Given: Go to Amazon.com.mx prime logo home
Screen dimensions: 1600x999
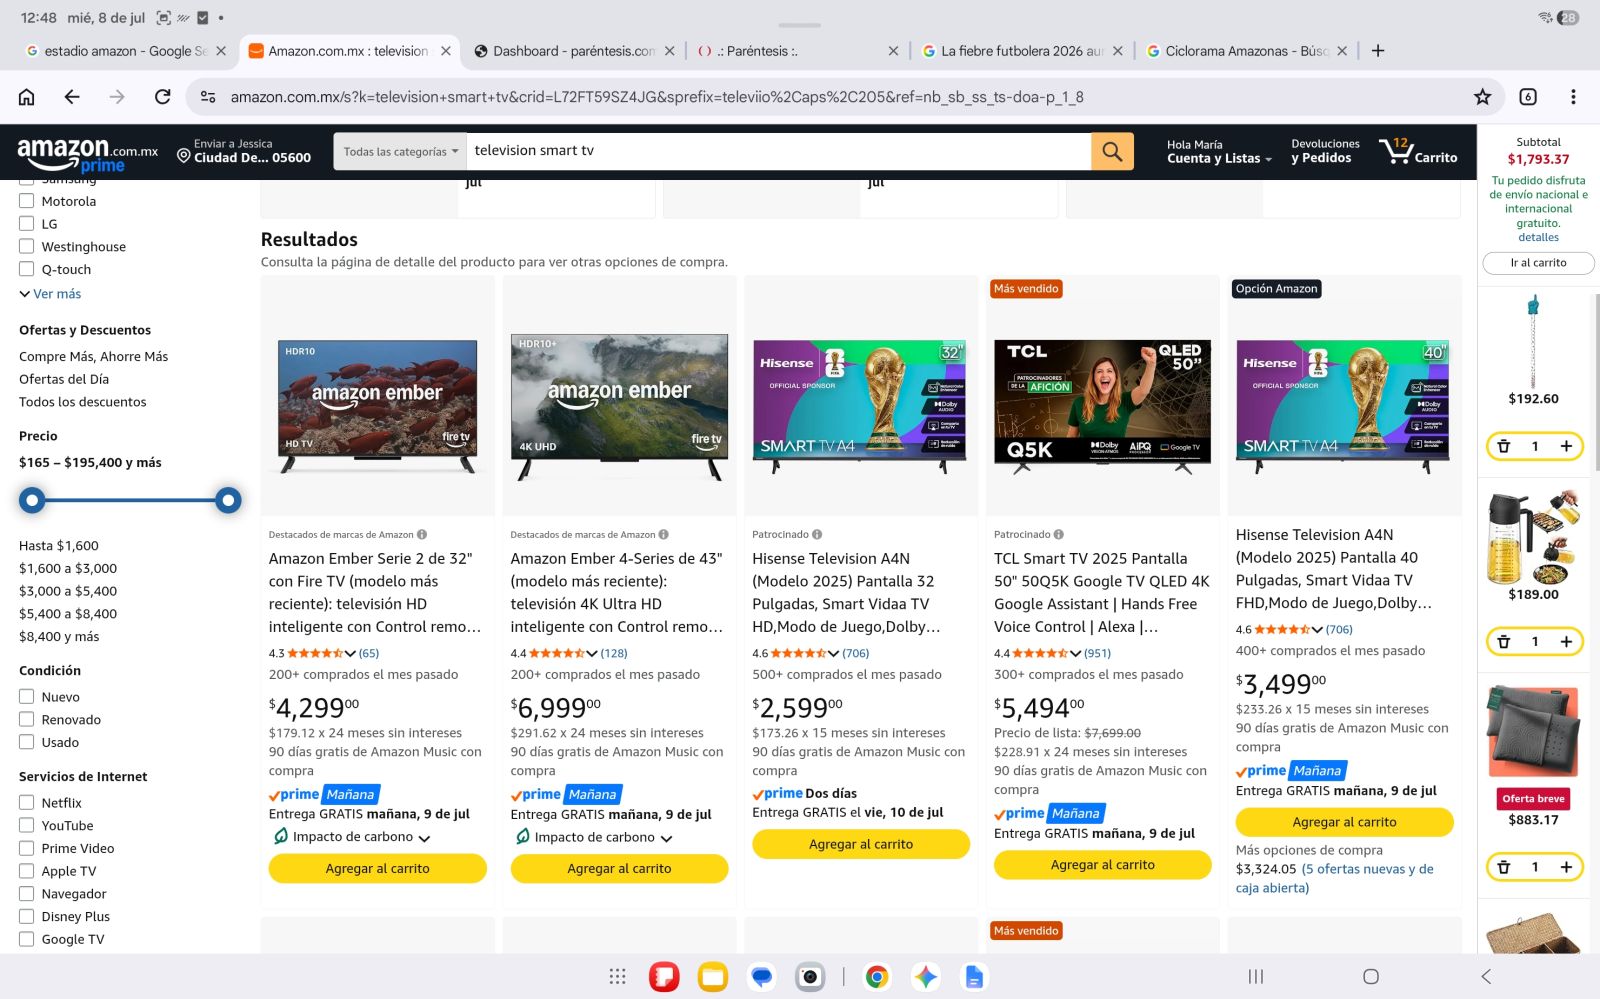Looking at the screenshot, I should (88, 154).
